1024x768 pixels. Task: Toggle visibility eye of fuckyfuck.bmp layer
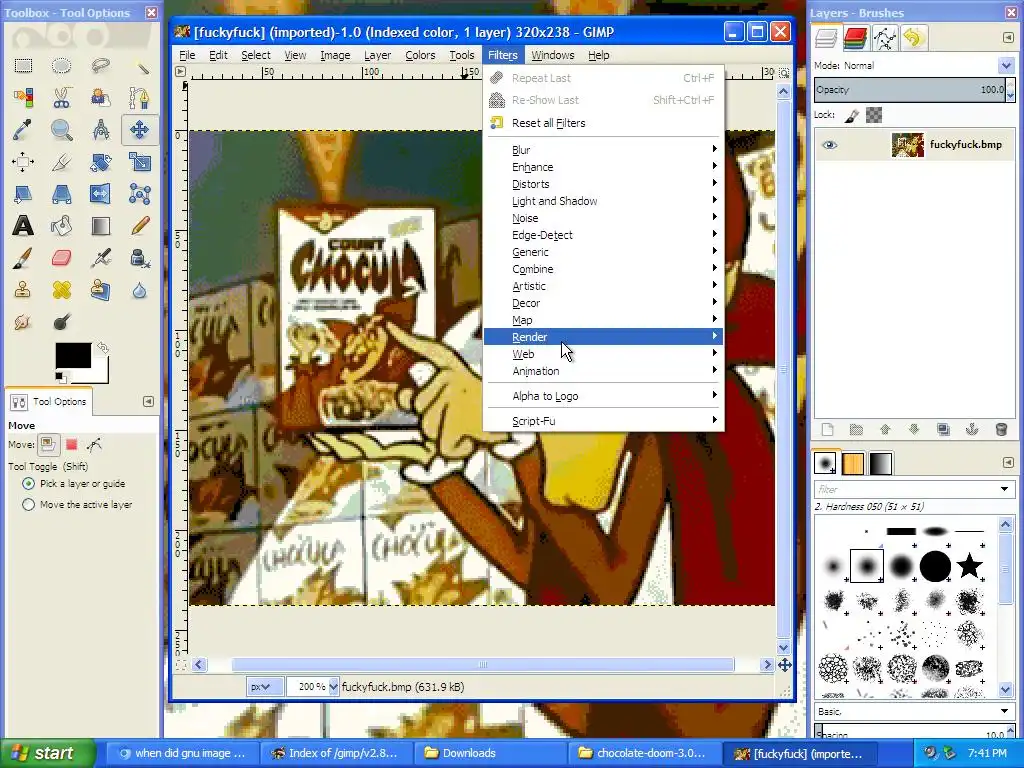[x=829, y=145]
